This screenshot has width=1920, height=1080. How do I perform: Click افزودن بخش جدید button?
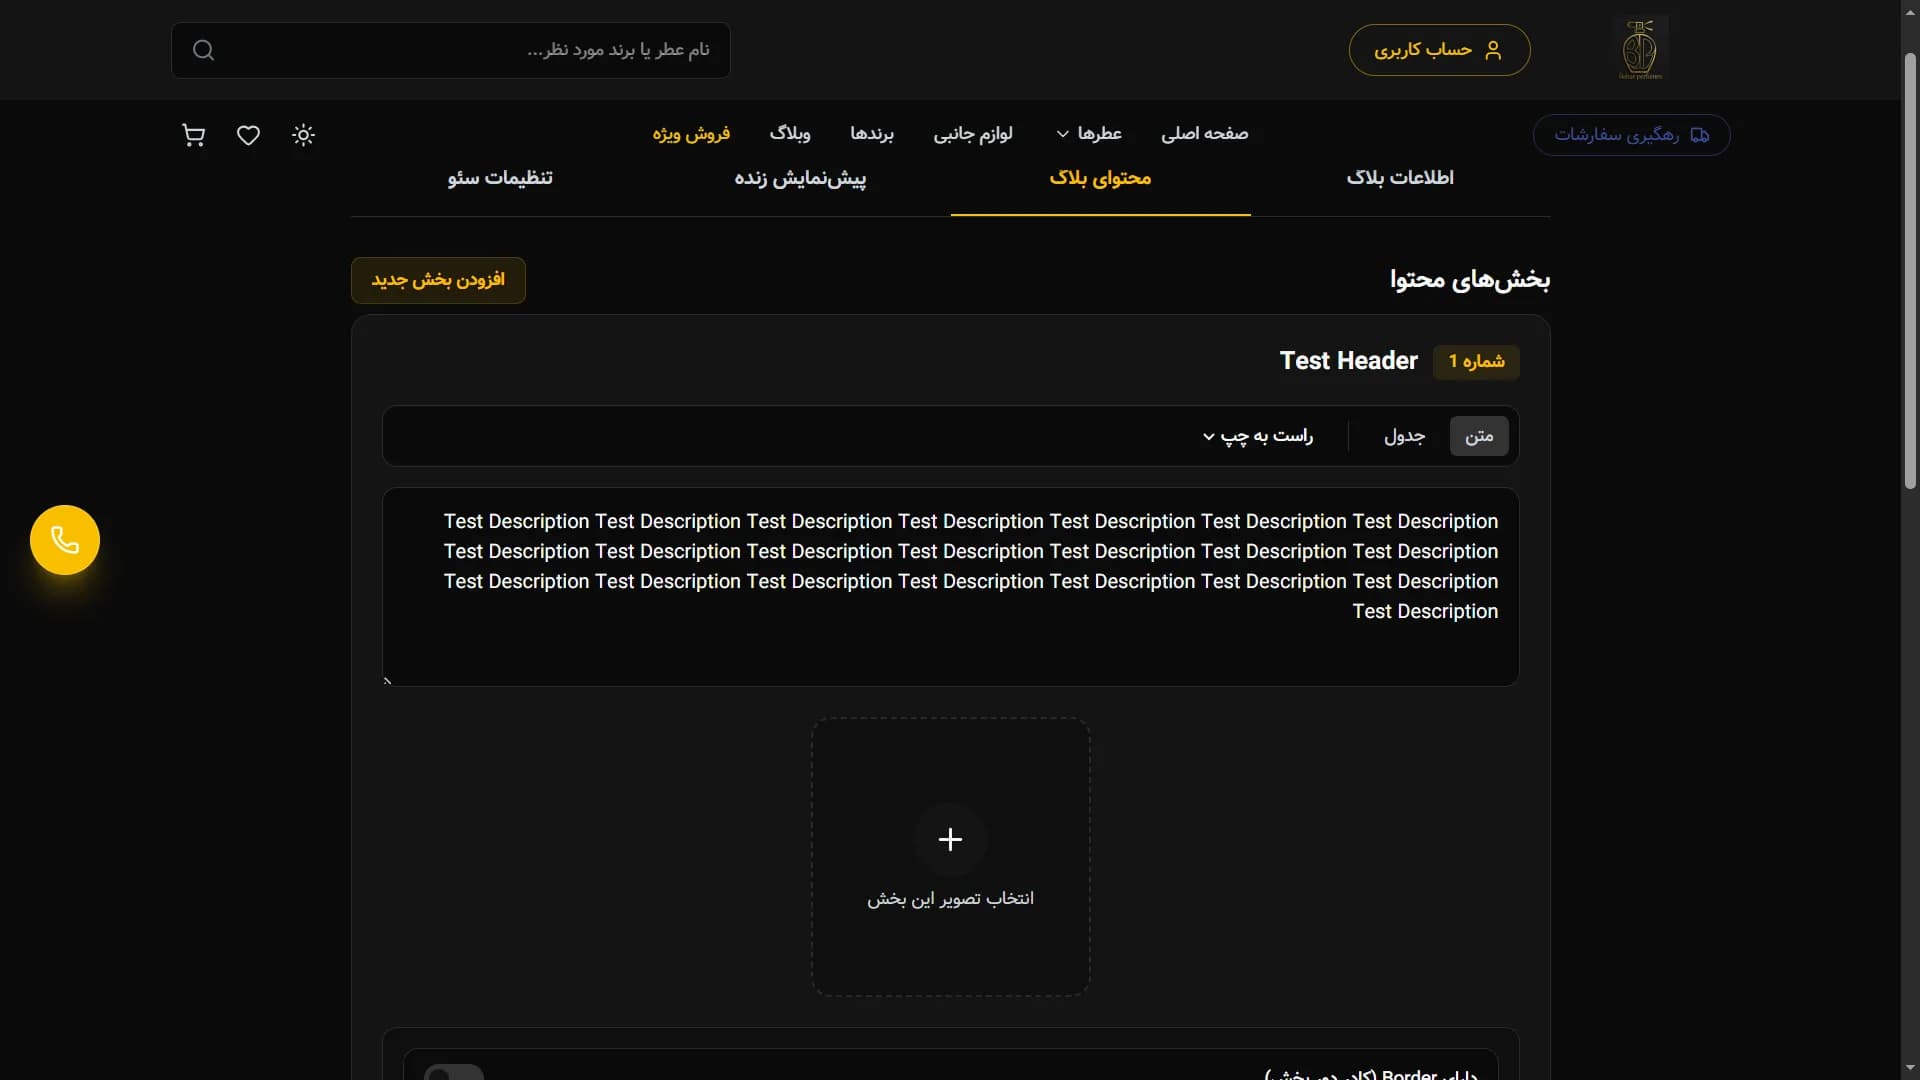pyautogui.click(x=438, y=280)
